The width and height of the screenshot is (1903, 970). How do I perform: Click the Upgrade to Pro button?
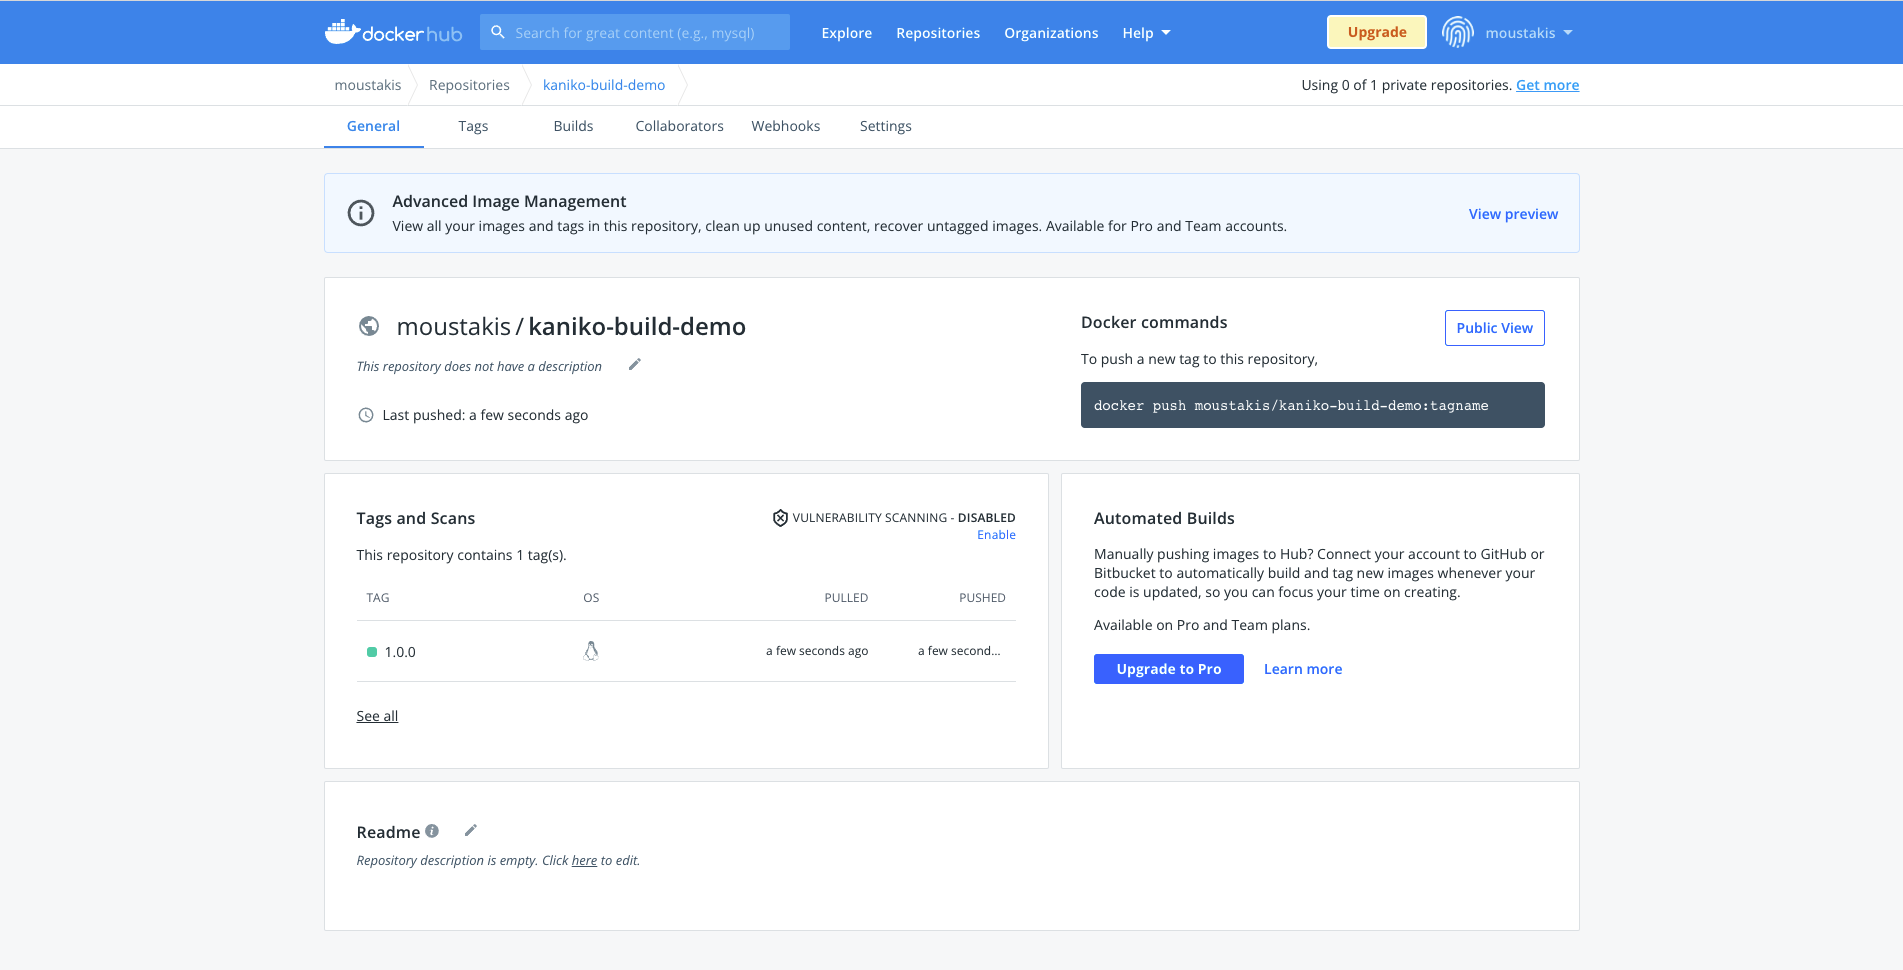(1169, 669)
